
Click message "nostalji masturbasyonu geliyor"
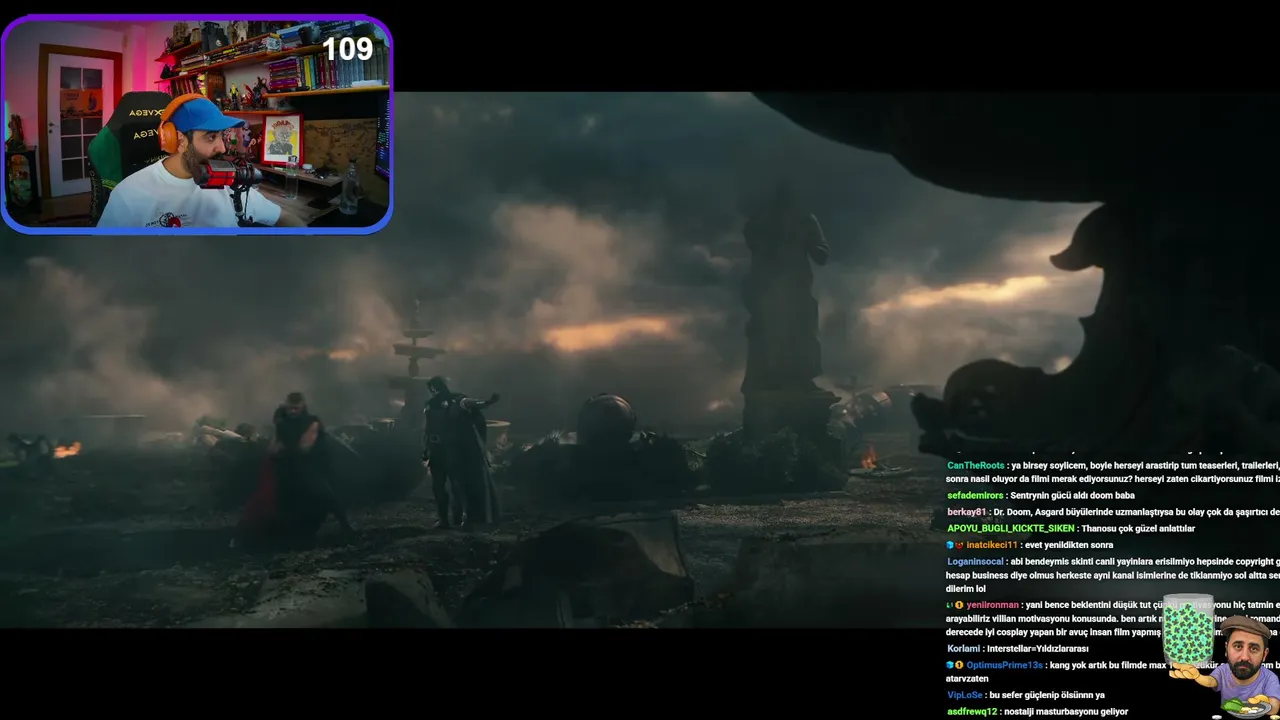(1066, 712)
